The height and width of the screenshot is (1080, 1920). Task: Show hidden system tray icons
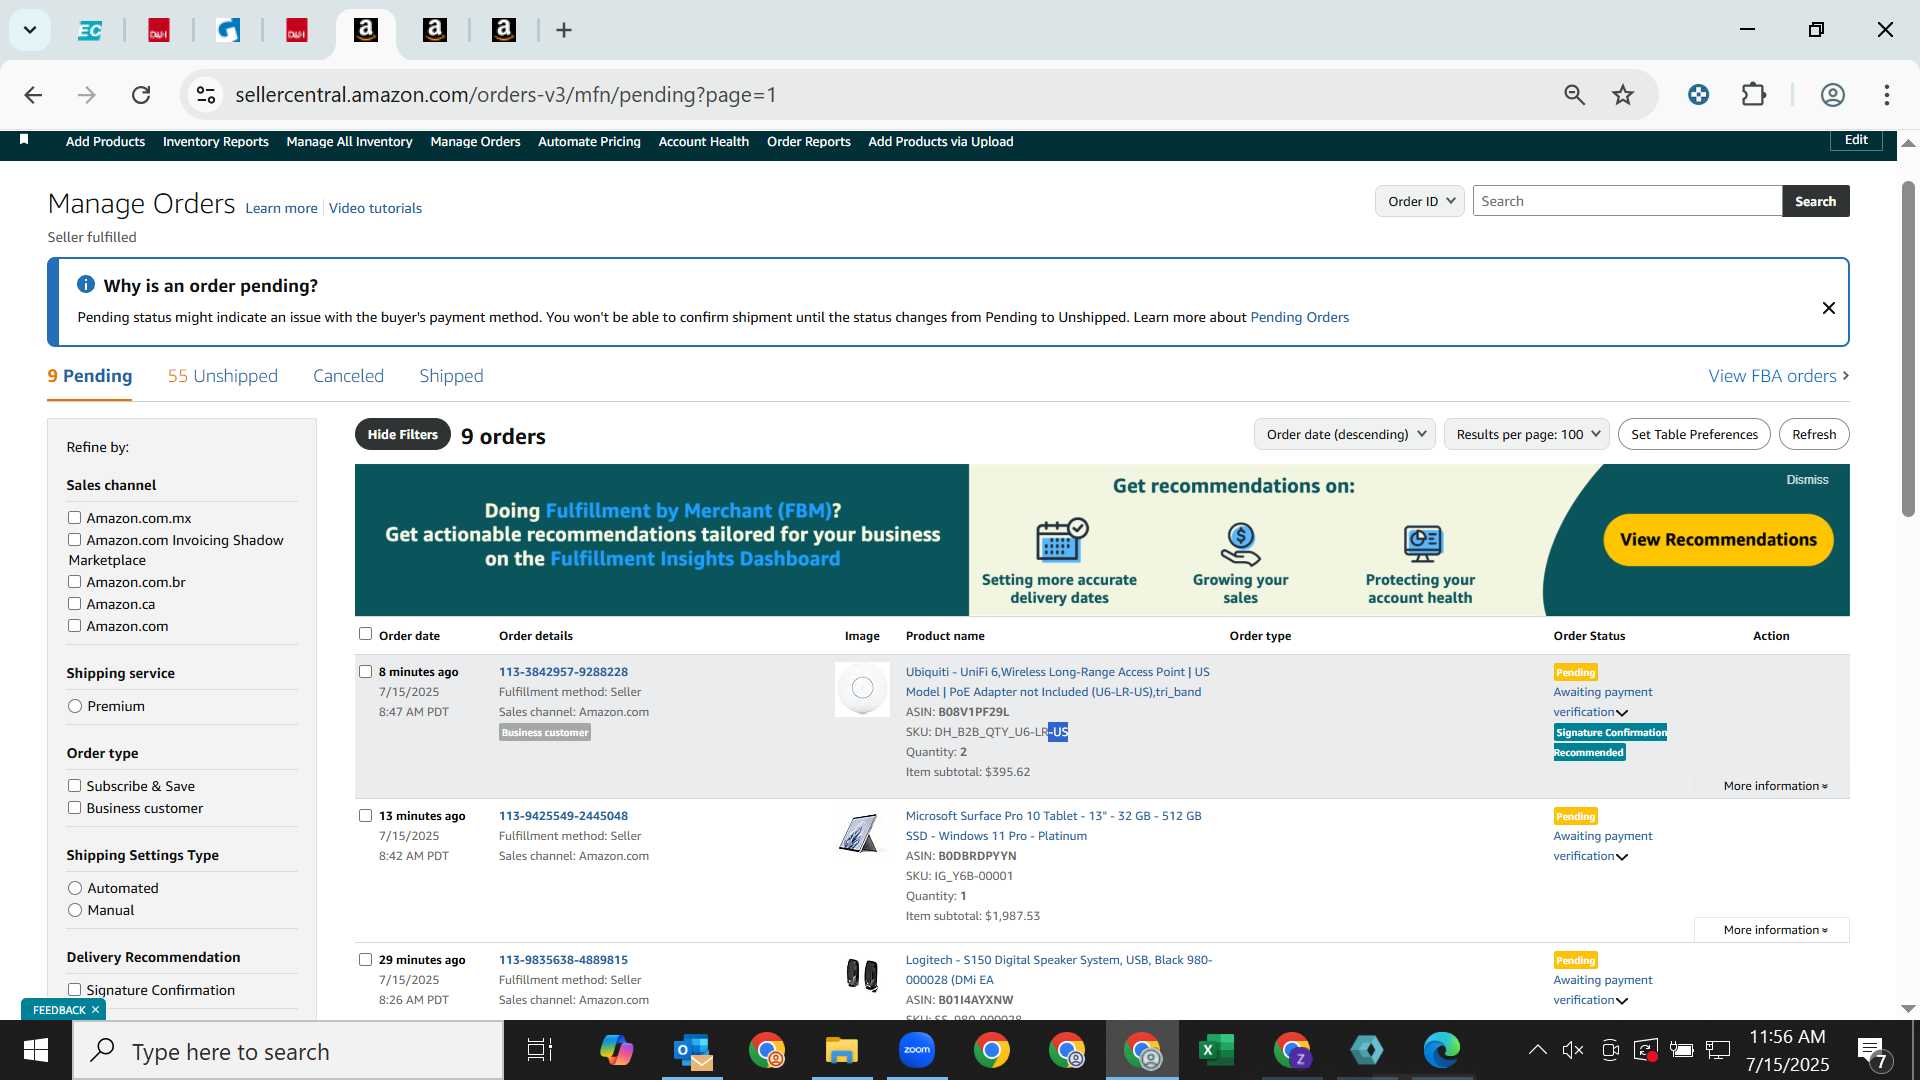pyautogui.click(x=1538, y=1050)
